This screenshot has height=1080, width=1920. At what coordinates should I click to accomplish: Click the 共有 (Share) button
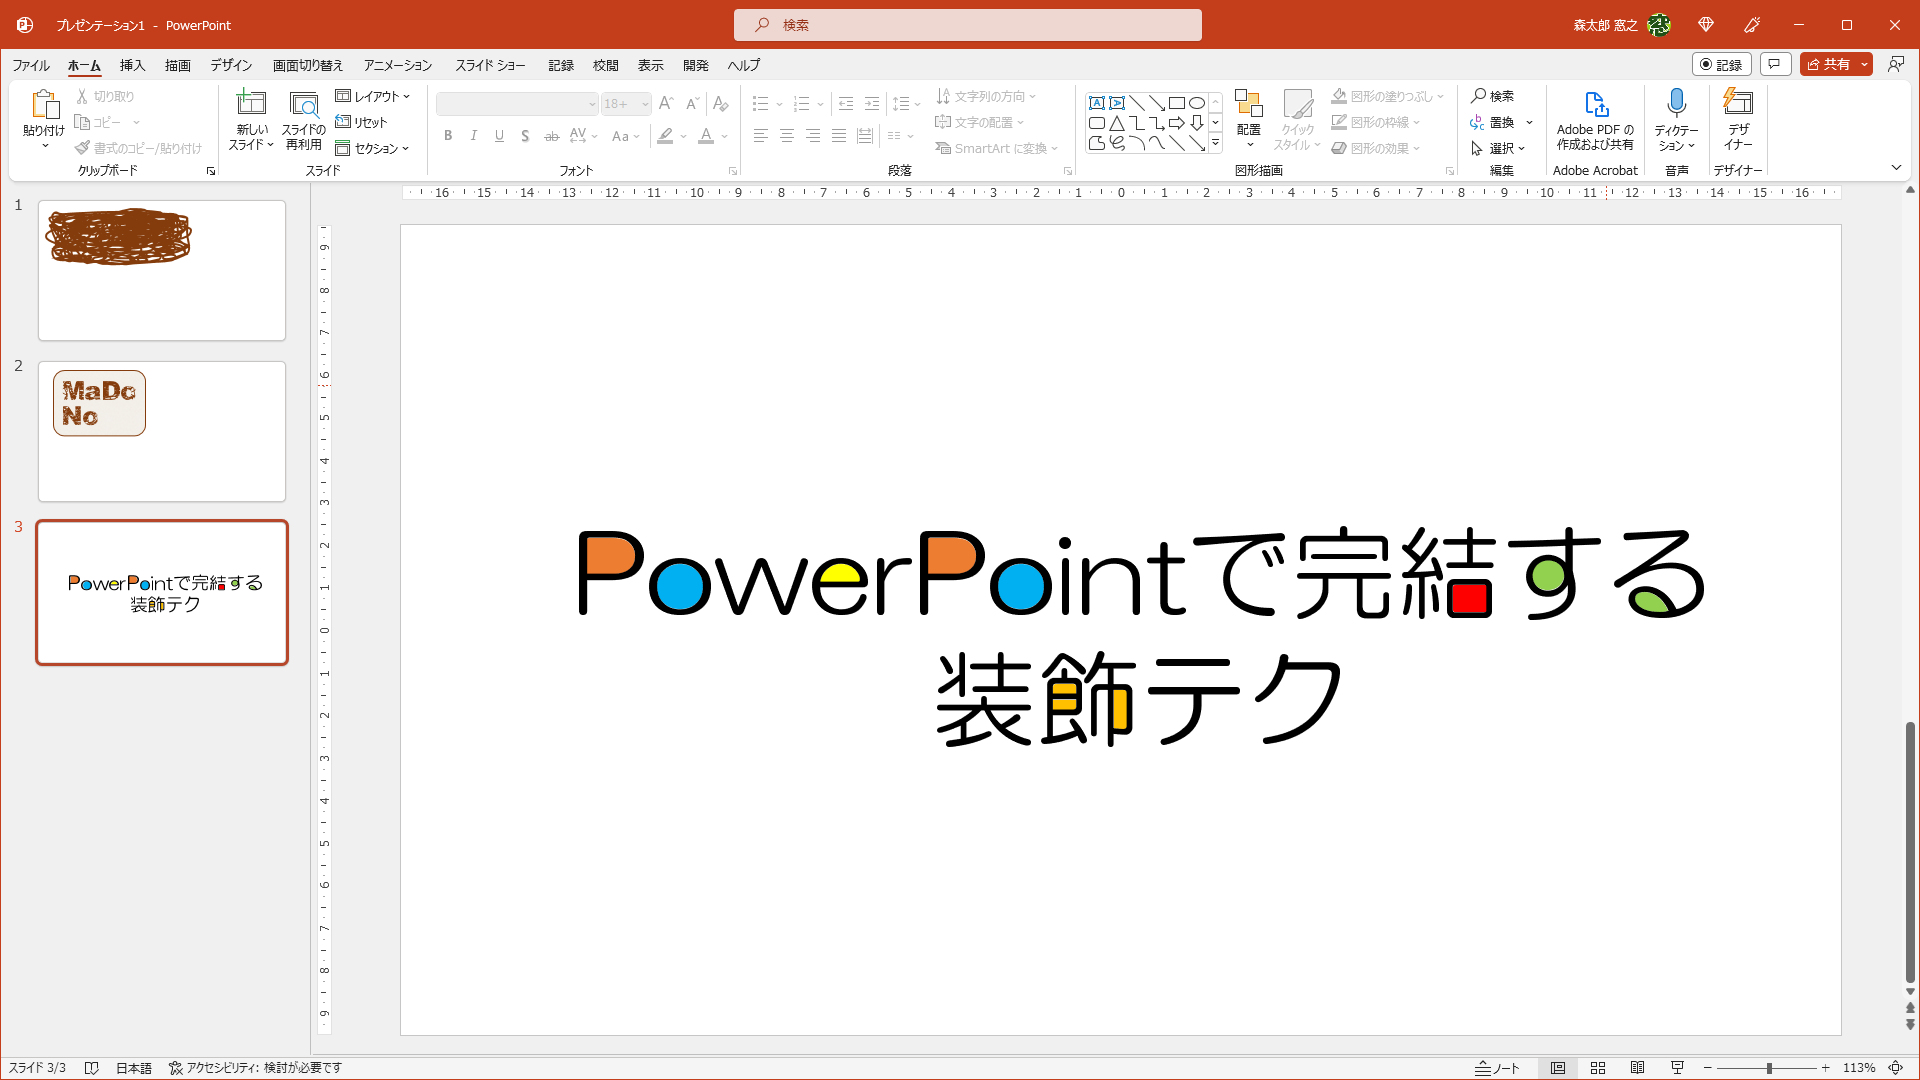1831,64
